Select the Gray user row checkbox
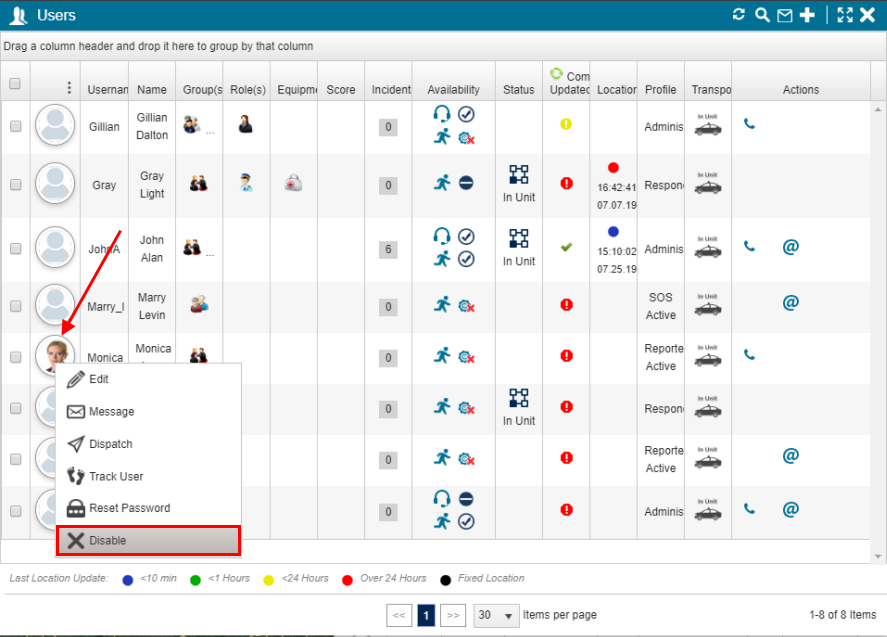 15,185
